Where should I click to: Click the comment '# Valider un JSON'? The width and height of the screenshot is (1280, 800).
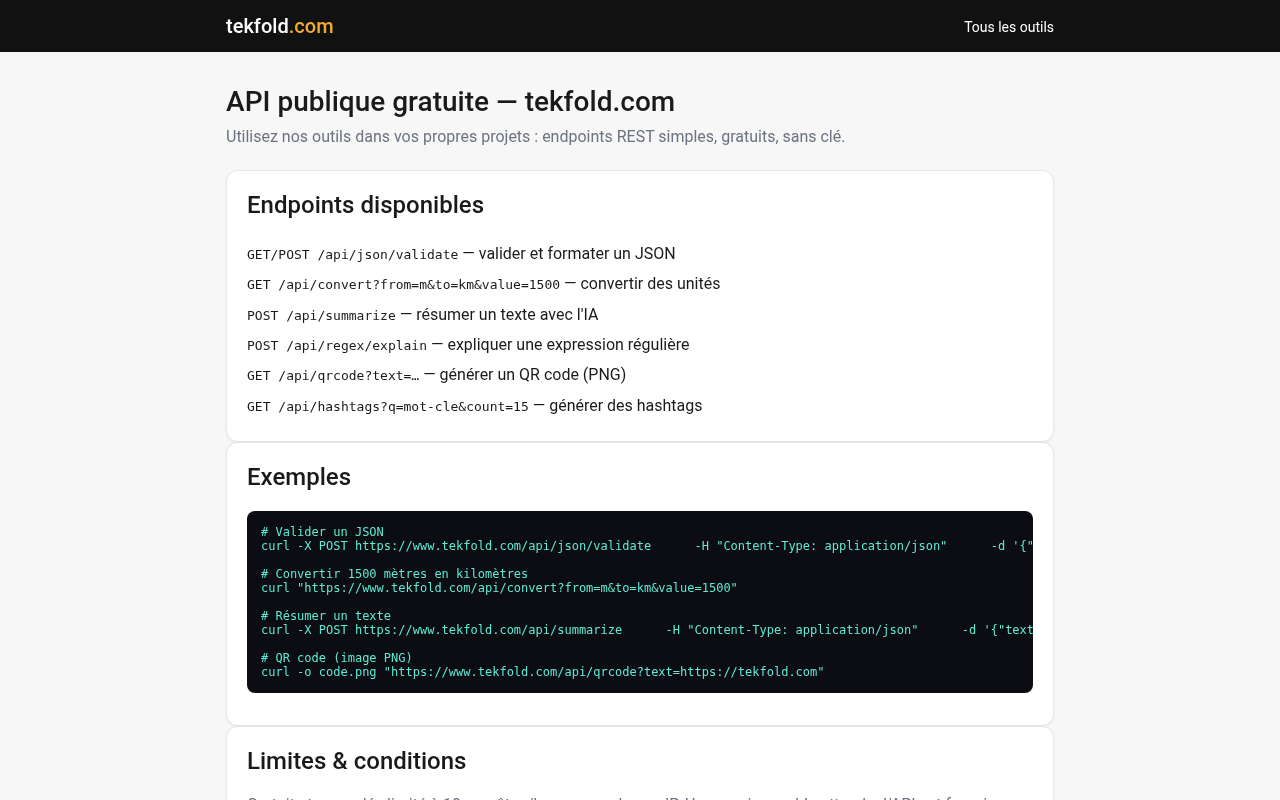tap(322, 532)
